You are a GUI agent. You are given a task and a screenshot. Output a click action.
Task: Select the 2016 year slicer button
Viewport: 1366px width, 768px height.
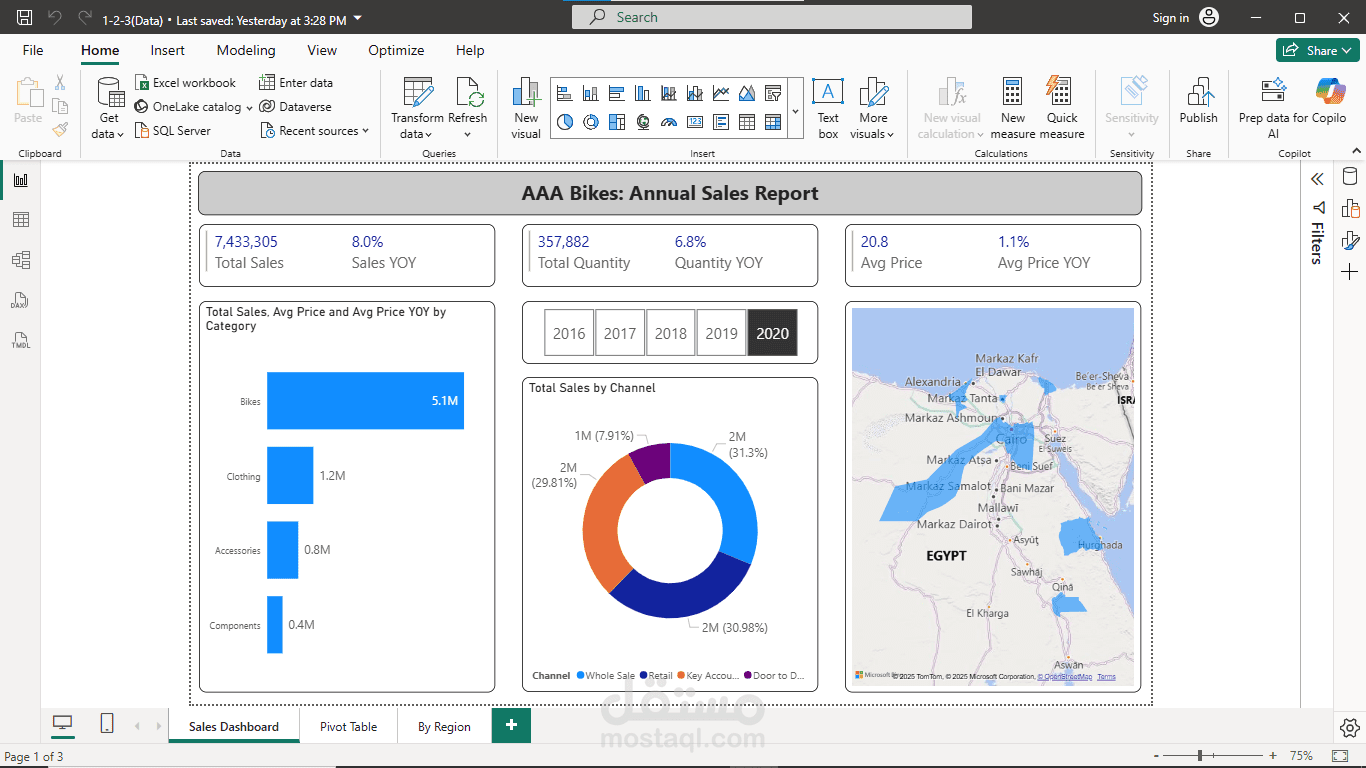pyautogui.click(x=569, y=333)
